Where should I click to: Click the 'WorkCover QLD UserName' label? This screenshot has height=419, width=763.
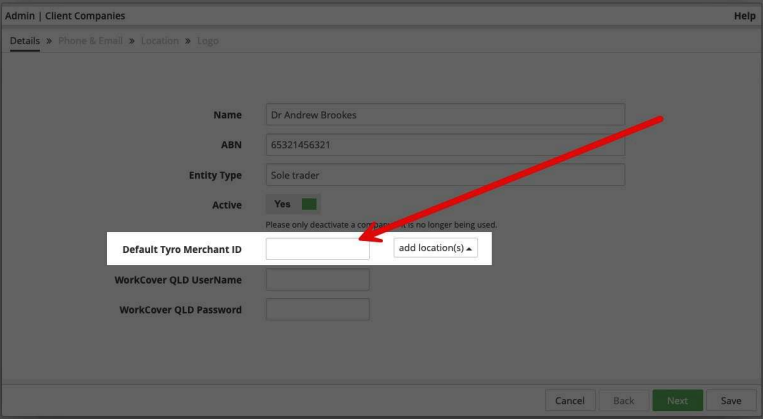(x=178, y=280)
